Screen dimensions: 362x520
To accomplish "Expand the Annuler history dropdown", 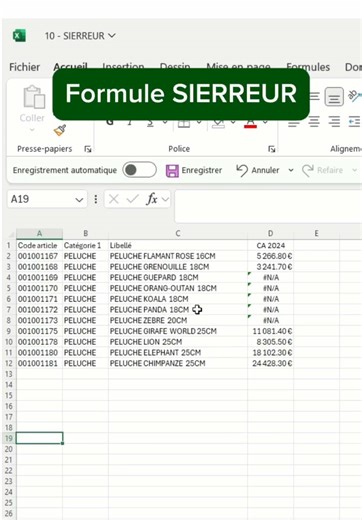I will [x=291, y=170].
